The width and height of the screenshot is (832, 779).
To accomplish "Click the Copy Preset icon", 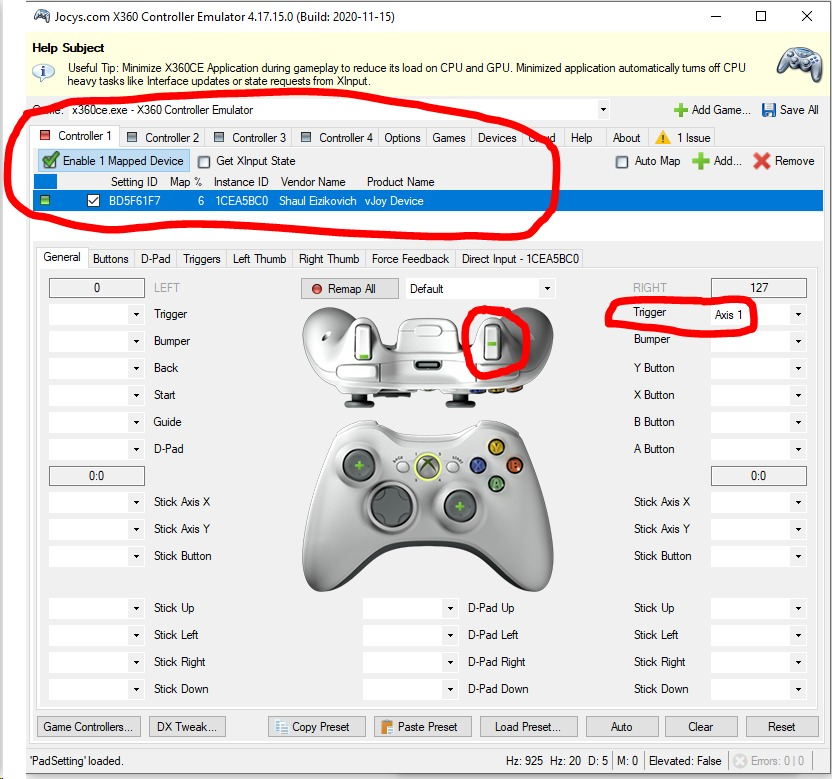I will [x=281, y=726].
